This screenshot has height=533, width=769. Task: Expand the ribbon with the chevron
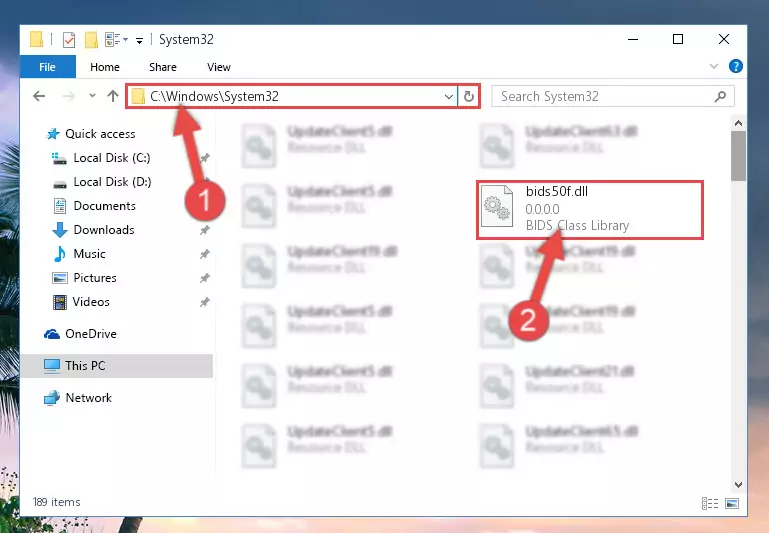point(714,66)
